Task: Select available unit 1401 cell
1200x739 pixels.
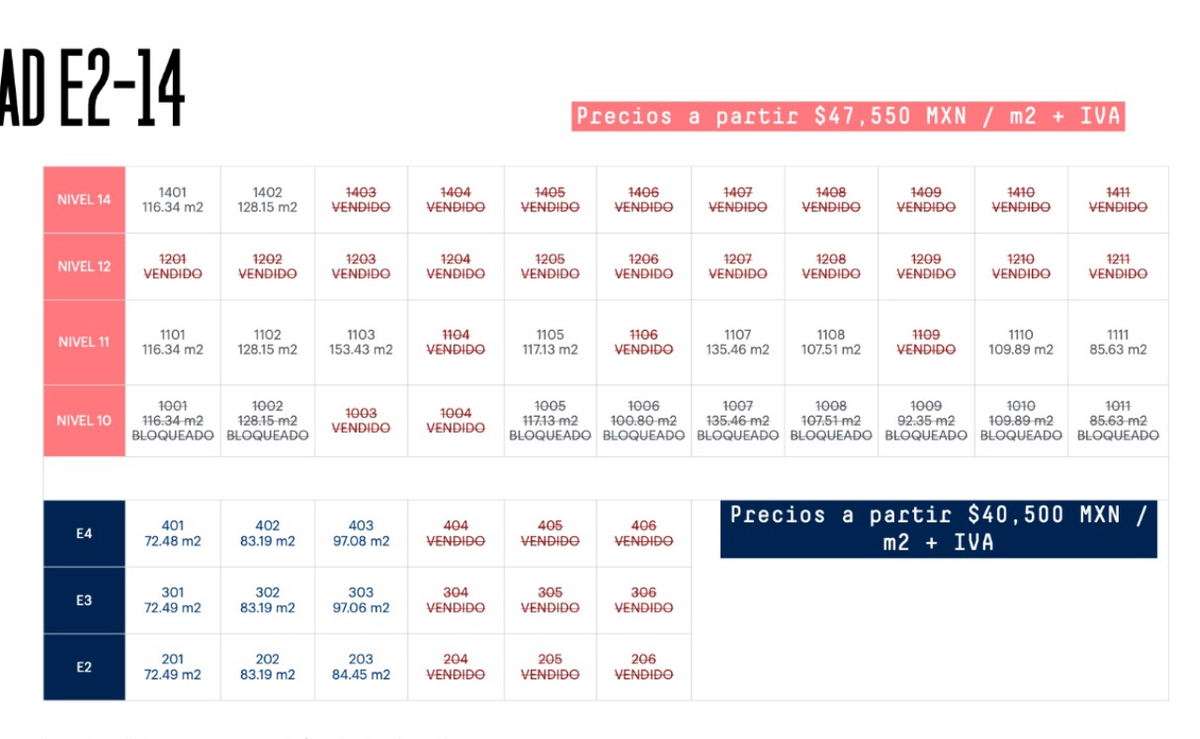Action: pyautogui.click(x=173, y=200)
